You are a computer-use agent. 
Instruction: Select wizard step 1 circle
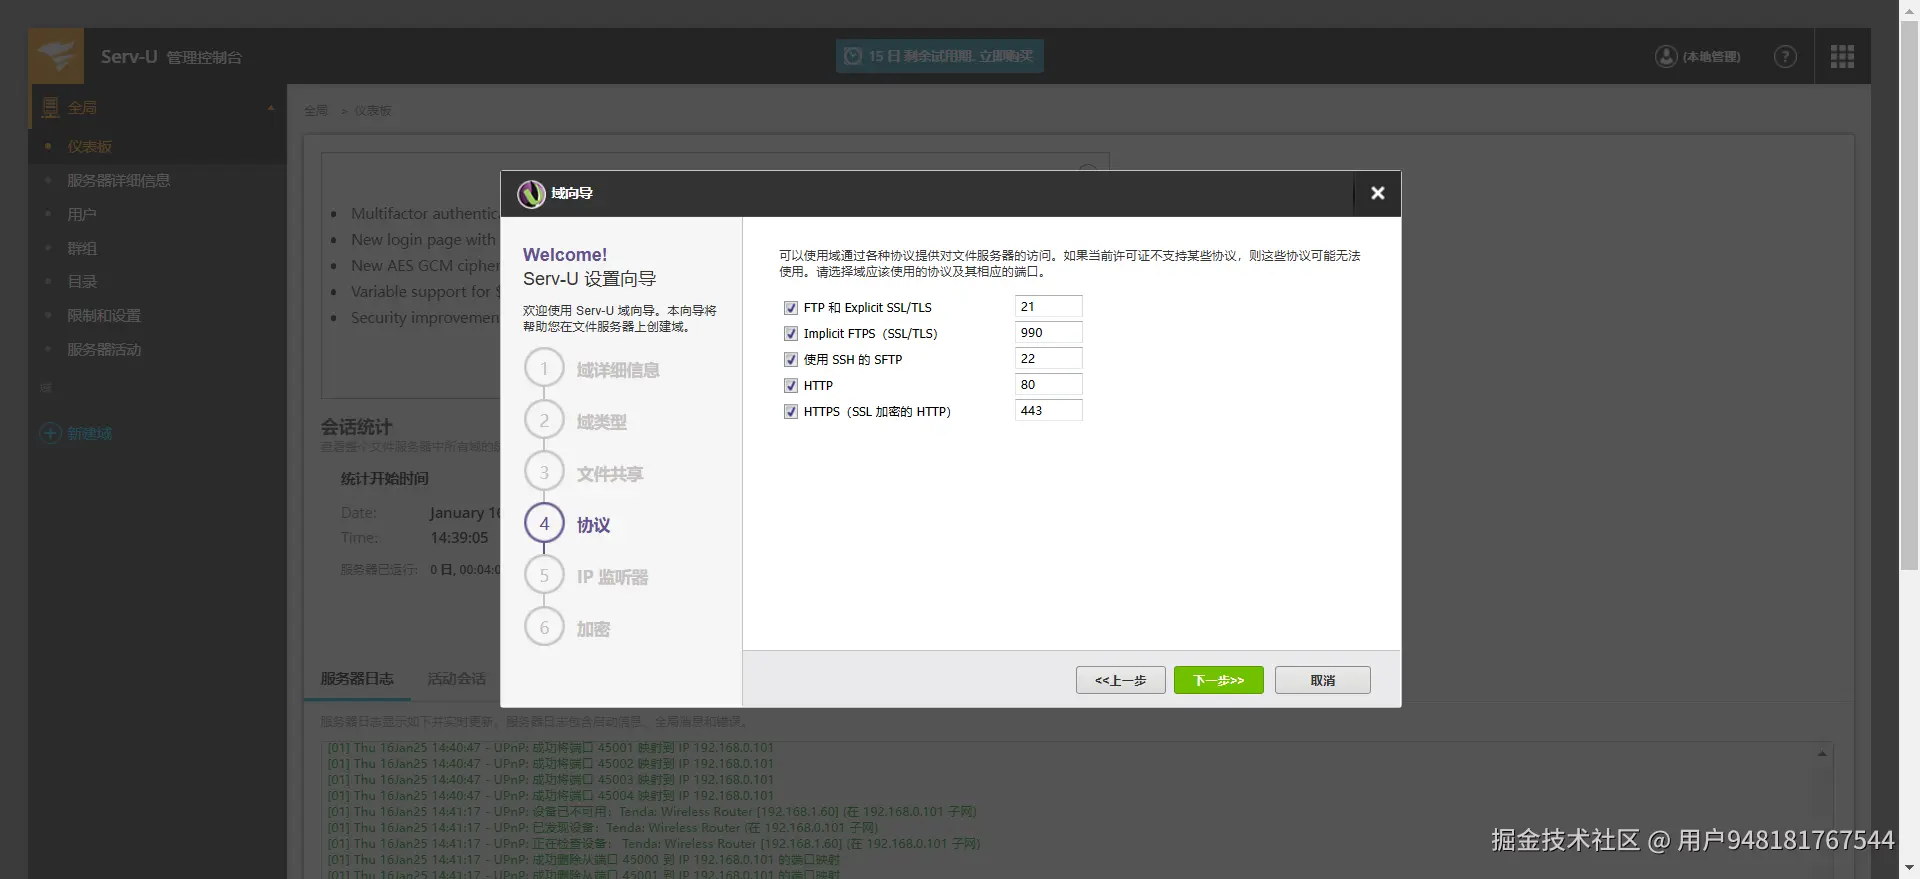[544, 368]
